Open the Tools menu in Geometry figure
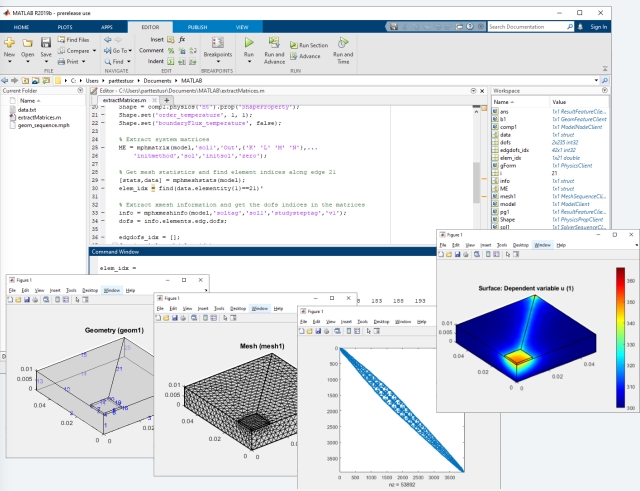Viewport: 640px width, 491px height. (69, 290)
